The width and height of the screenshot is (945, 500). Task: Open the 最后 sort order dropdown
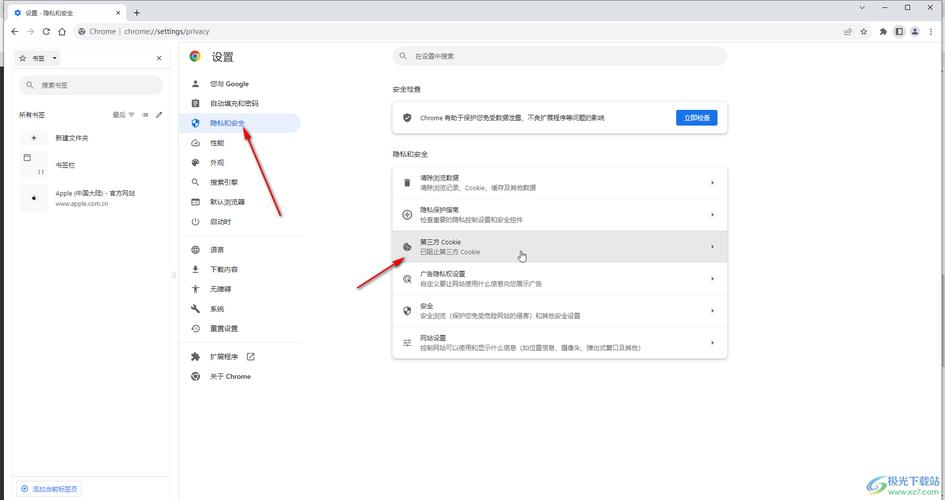(124, 114)
